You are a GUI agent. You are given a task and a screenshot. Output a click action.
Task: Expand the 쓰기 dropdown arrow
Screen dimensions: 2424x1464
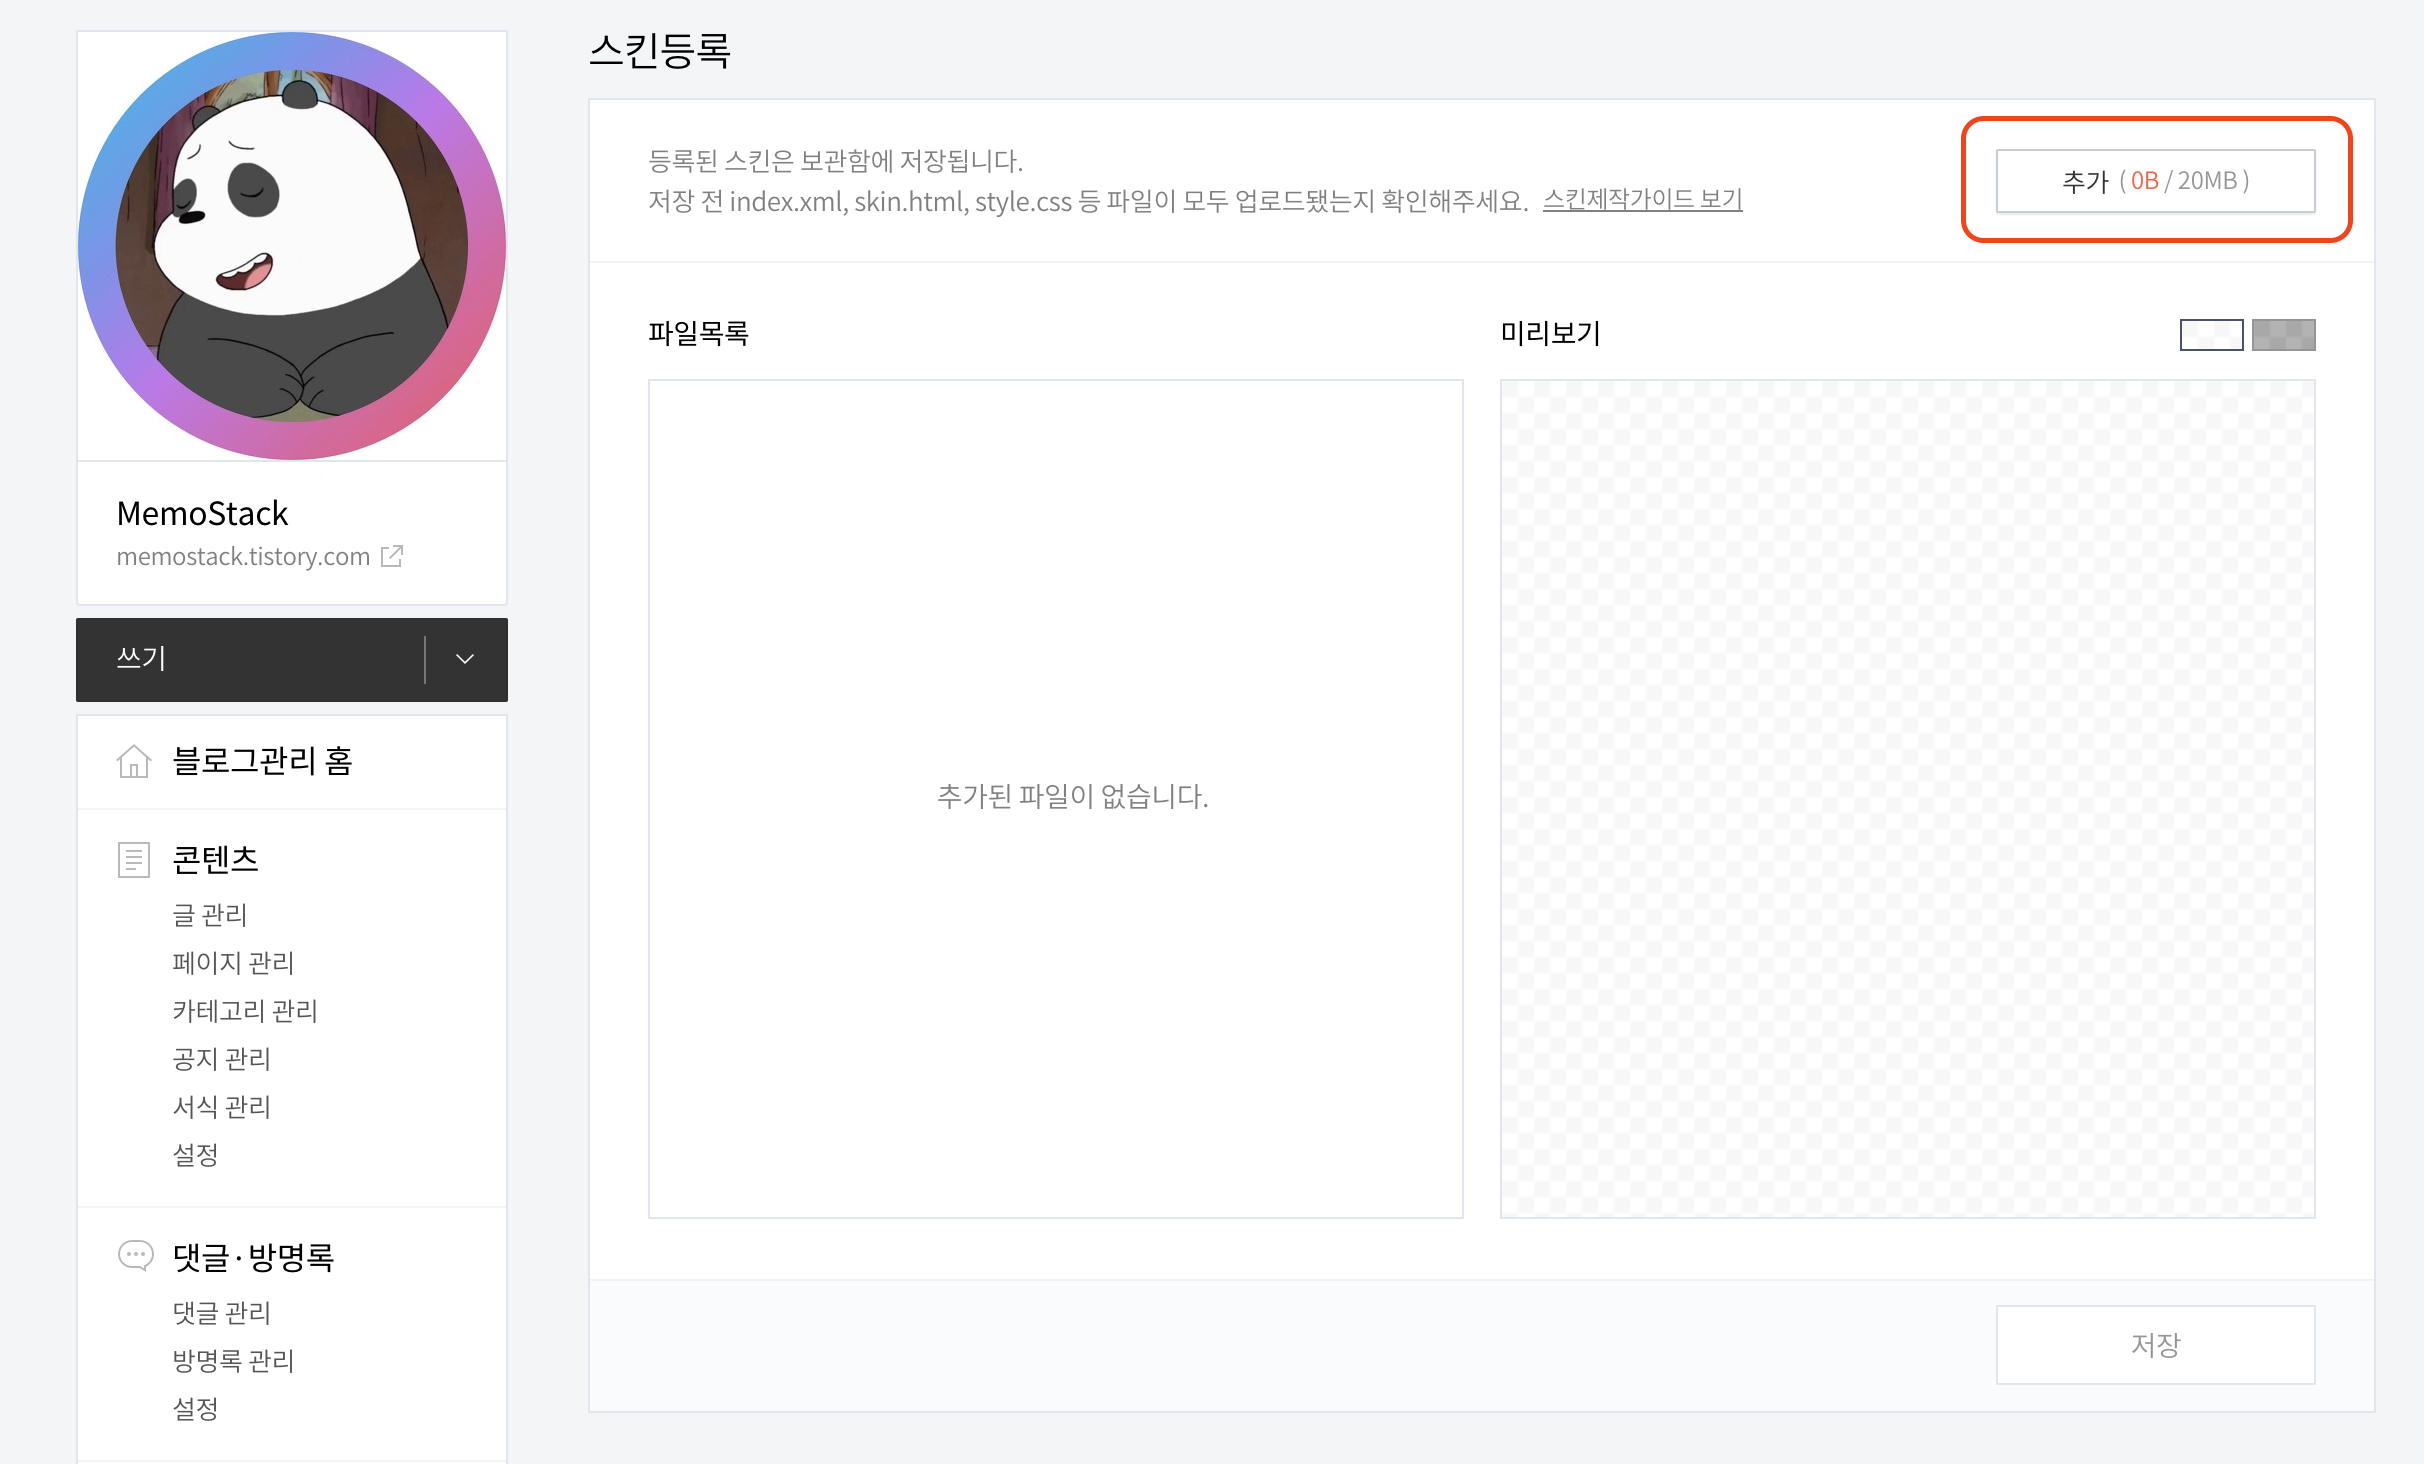pos(465,659)
